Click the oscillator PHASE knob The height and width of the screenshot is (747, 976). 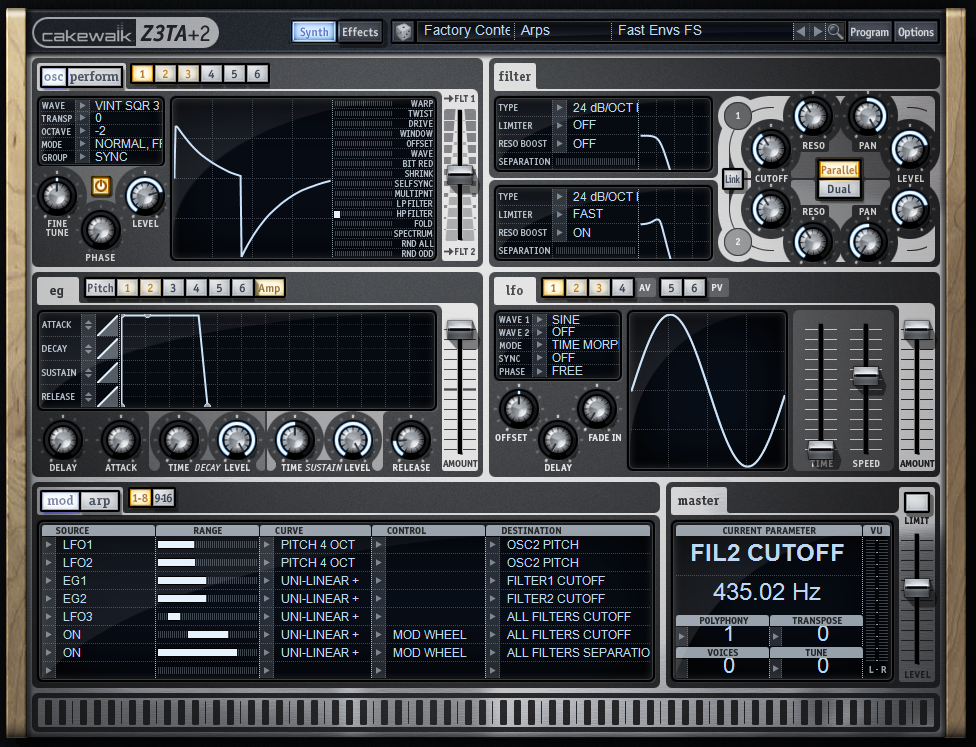tap(100, 230)
